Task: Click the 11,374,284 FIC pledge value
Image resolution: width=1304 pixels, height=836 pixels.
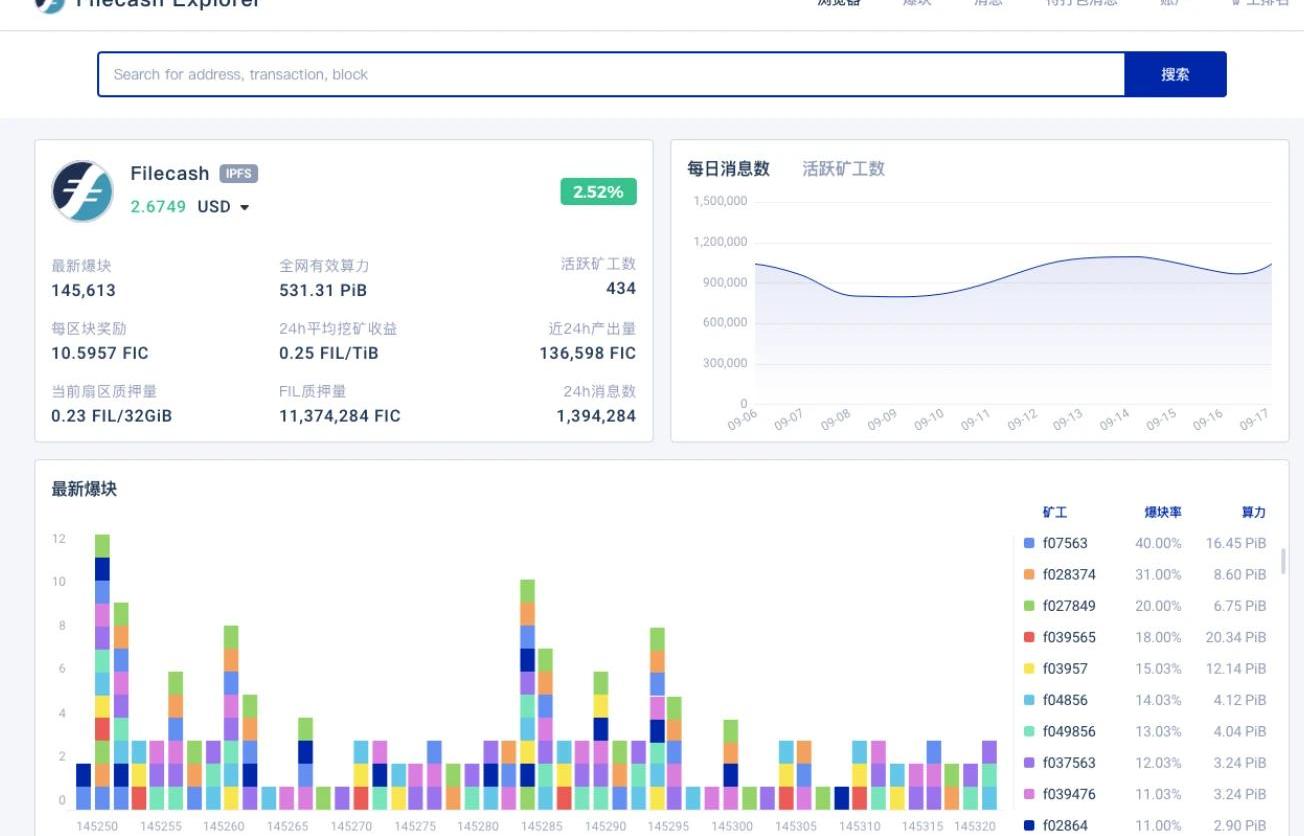Action: click(x=340, y=416)
